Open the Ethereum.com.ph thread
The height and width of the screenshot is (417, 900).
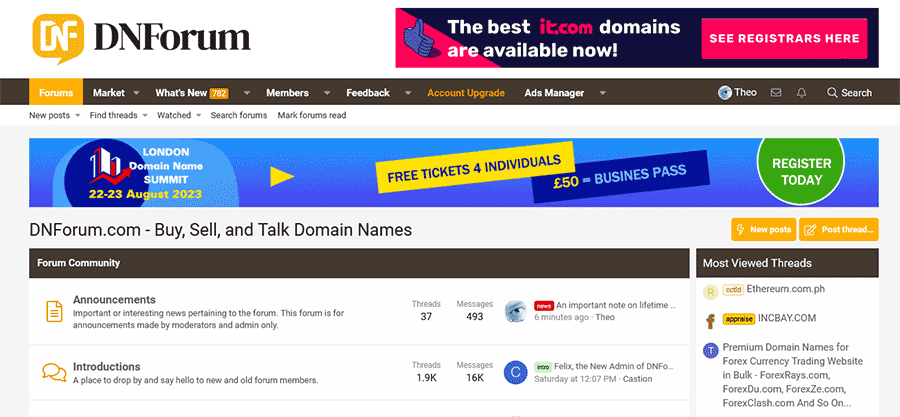[786, 289]
